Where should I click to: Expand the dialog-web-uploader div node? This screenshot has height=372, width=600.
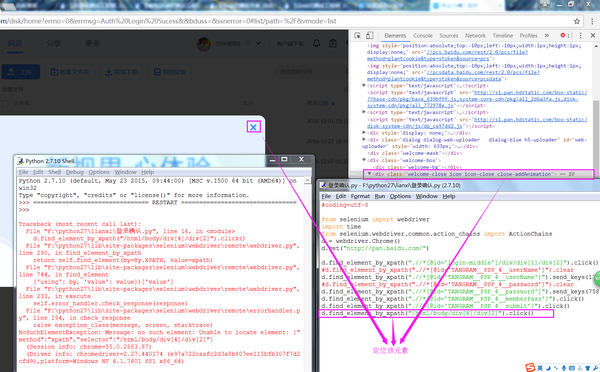364,139
